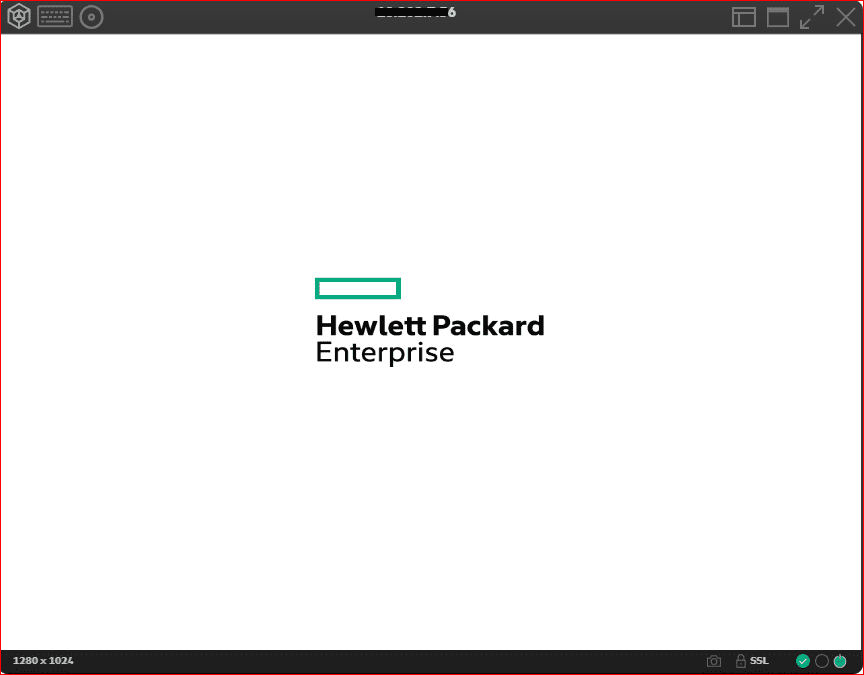Click the SSL status label
The width and height of the screenshot is (864, 675).
[759, 661]
